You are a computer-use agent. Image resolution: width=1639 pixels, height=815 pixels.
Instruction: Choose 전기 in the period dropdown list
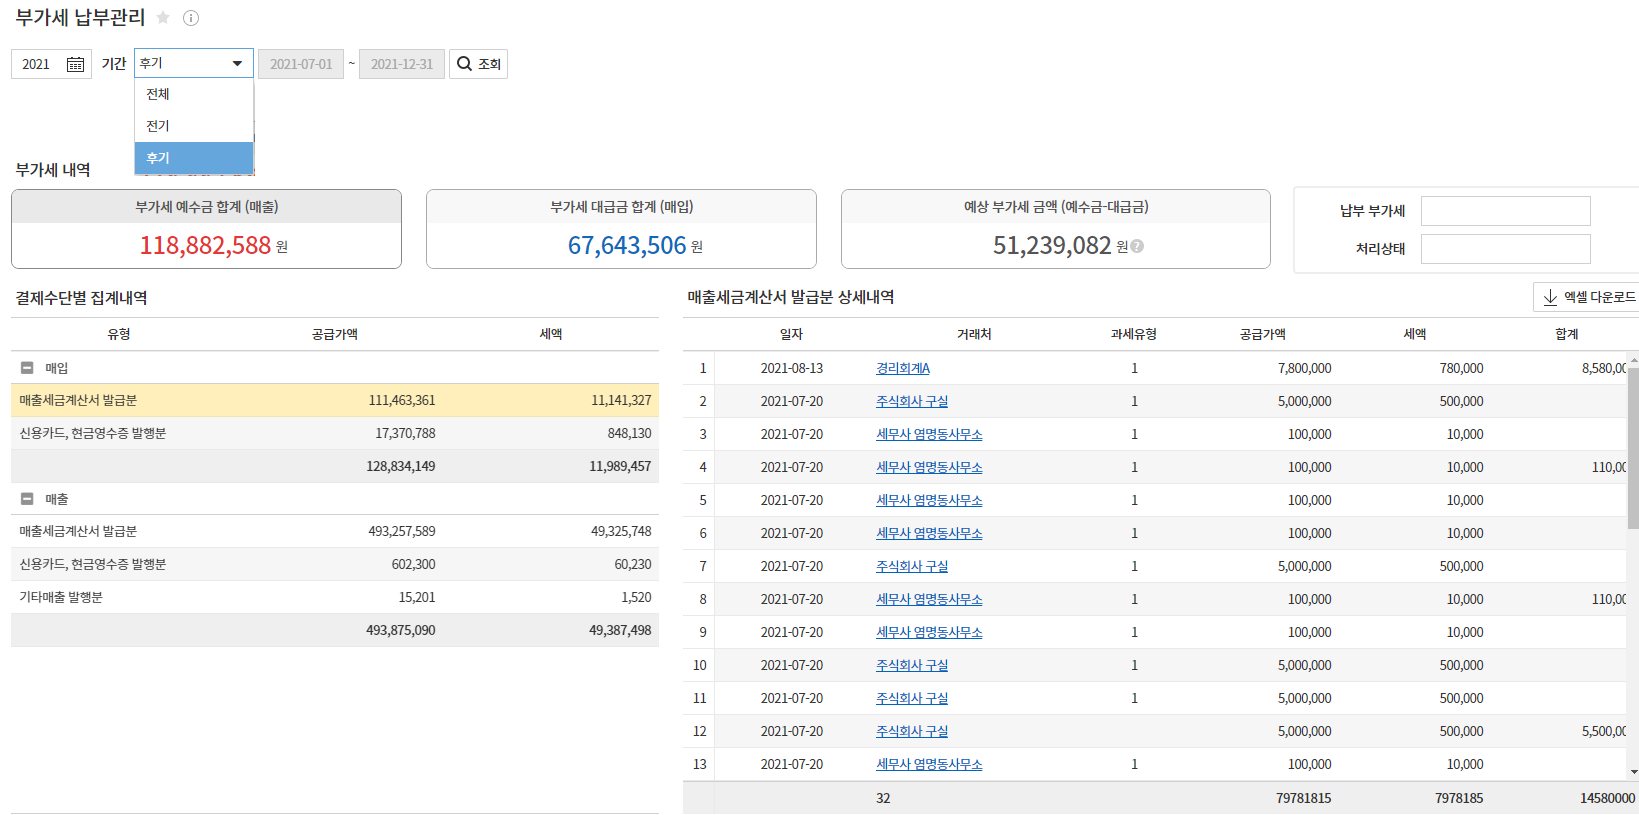(158, 126)
